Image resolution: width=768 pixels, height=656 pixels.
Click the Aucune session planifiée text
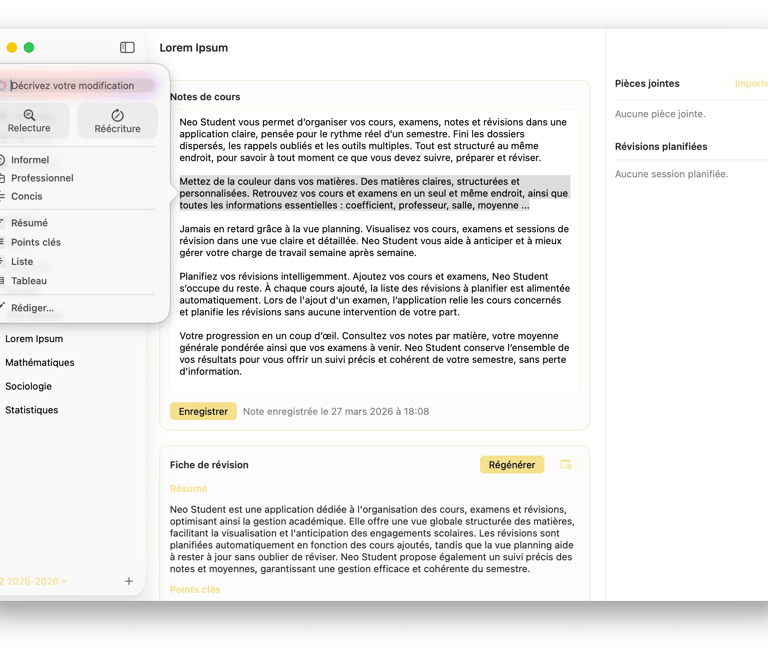672,174
